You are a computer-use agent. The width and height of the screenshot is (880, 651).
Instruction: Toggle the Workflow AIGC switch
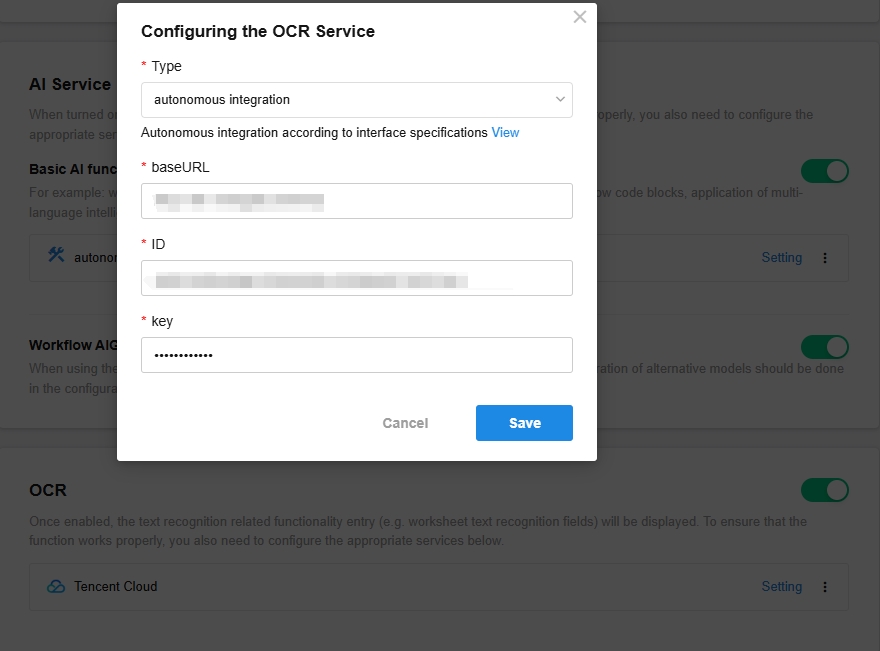click(824, 347)
